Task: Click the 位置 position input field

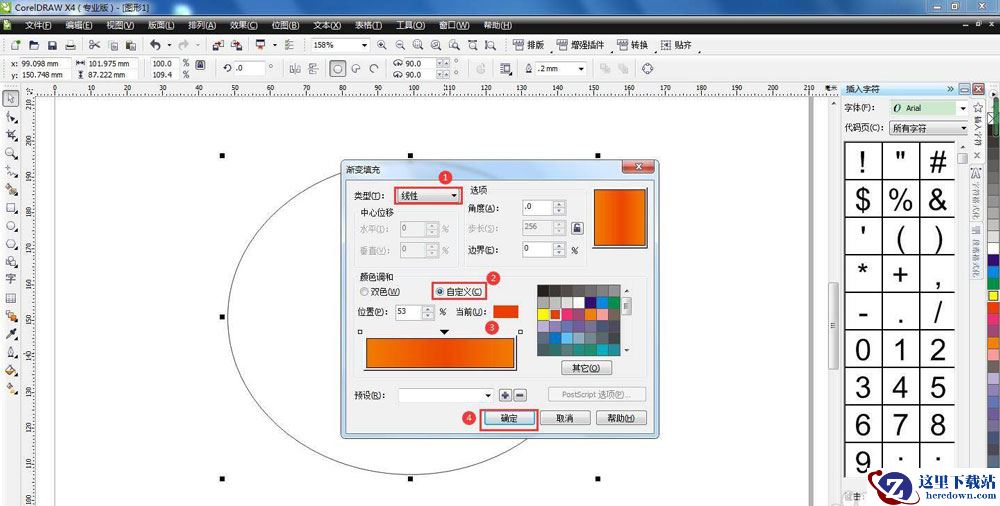Action: (x=408, y=312)
